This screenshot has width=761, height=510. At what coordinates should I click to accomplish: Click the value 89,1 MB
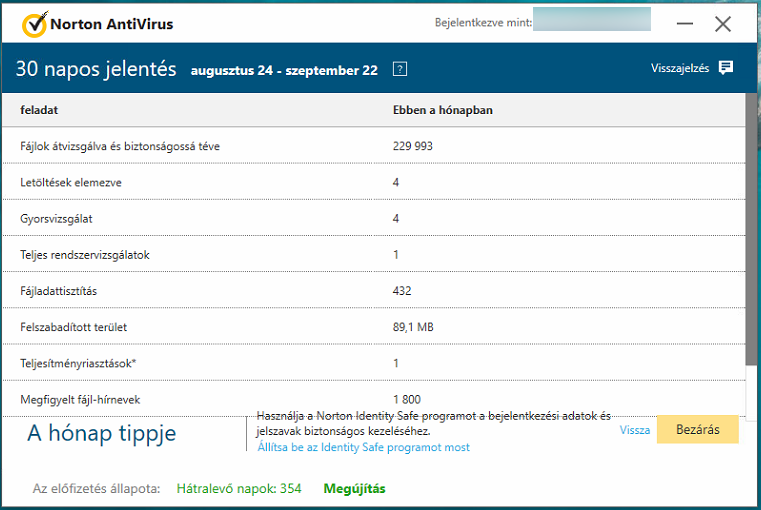coord(413,327)
